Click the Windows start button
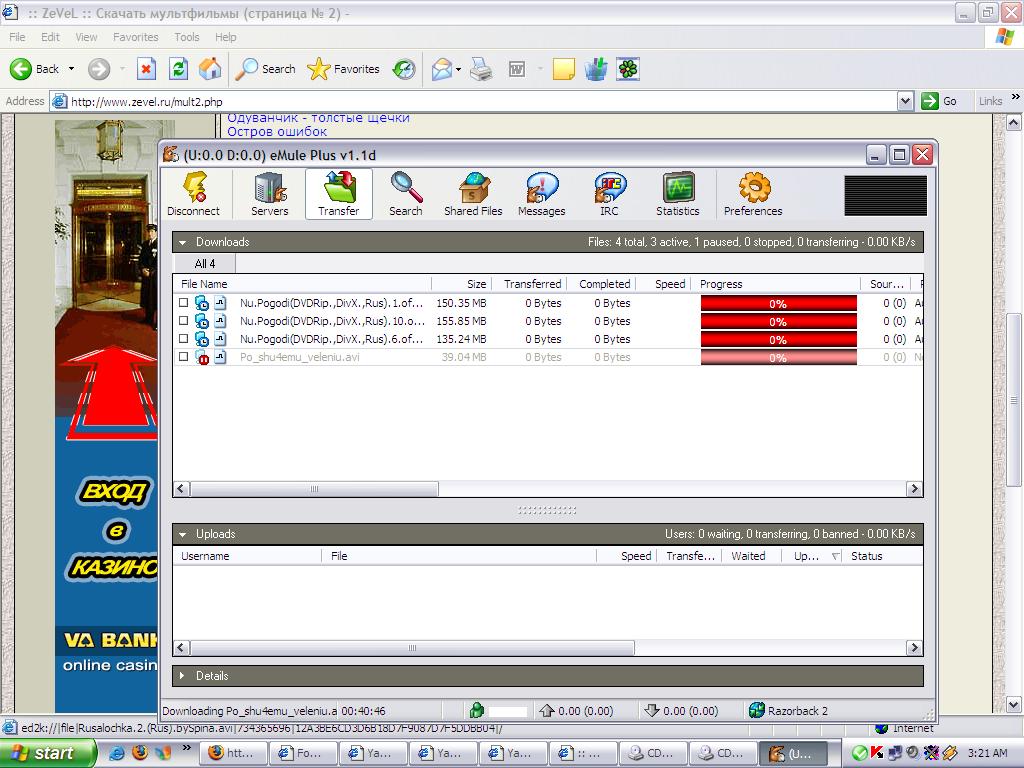 (x=46, y=753)
